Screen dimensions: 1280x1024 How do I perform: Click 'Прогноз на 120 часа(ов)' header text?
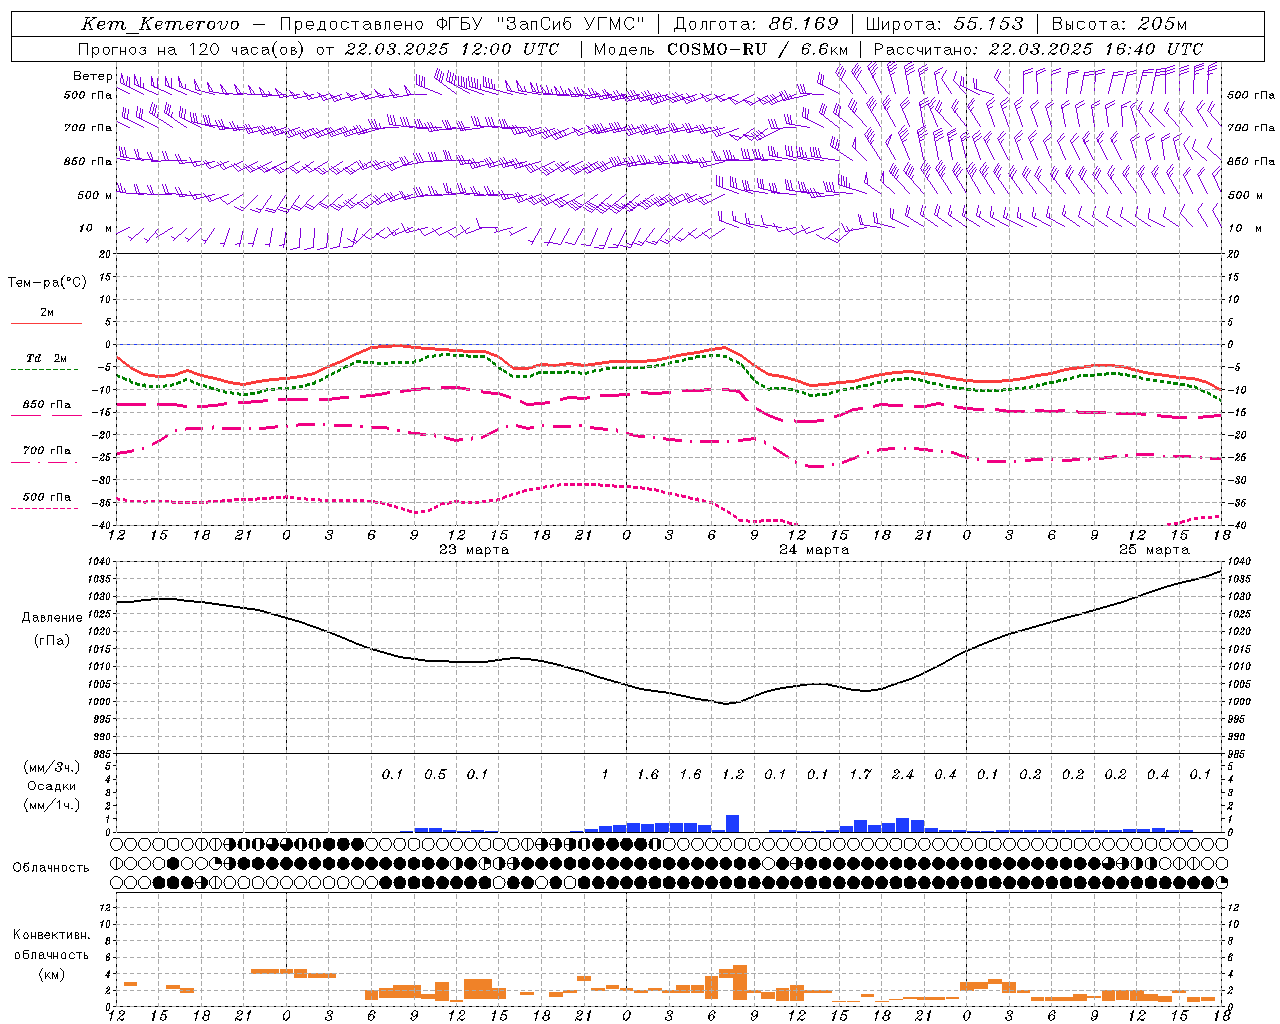click(192, 49)
